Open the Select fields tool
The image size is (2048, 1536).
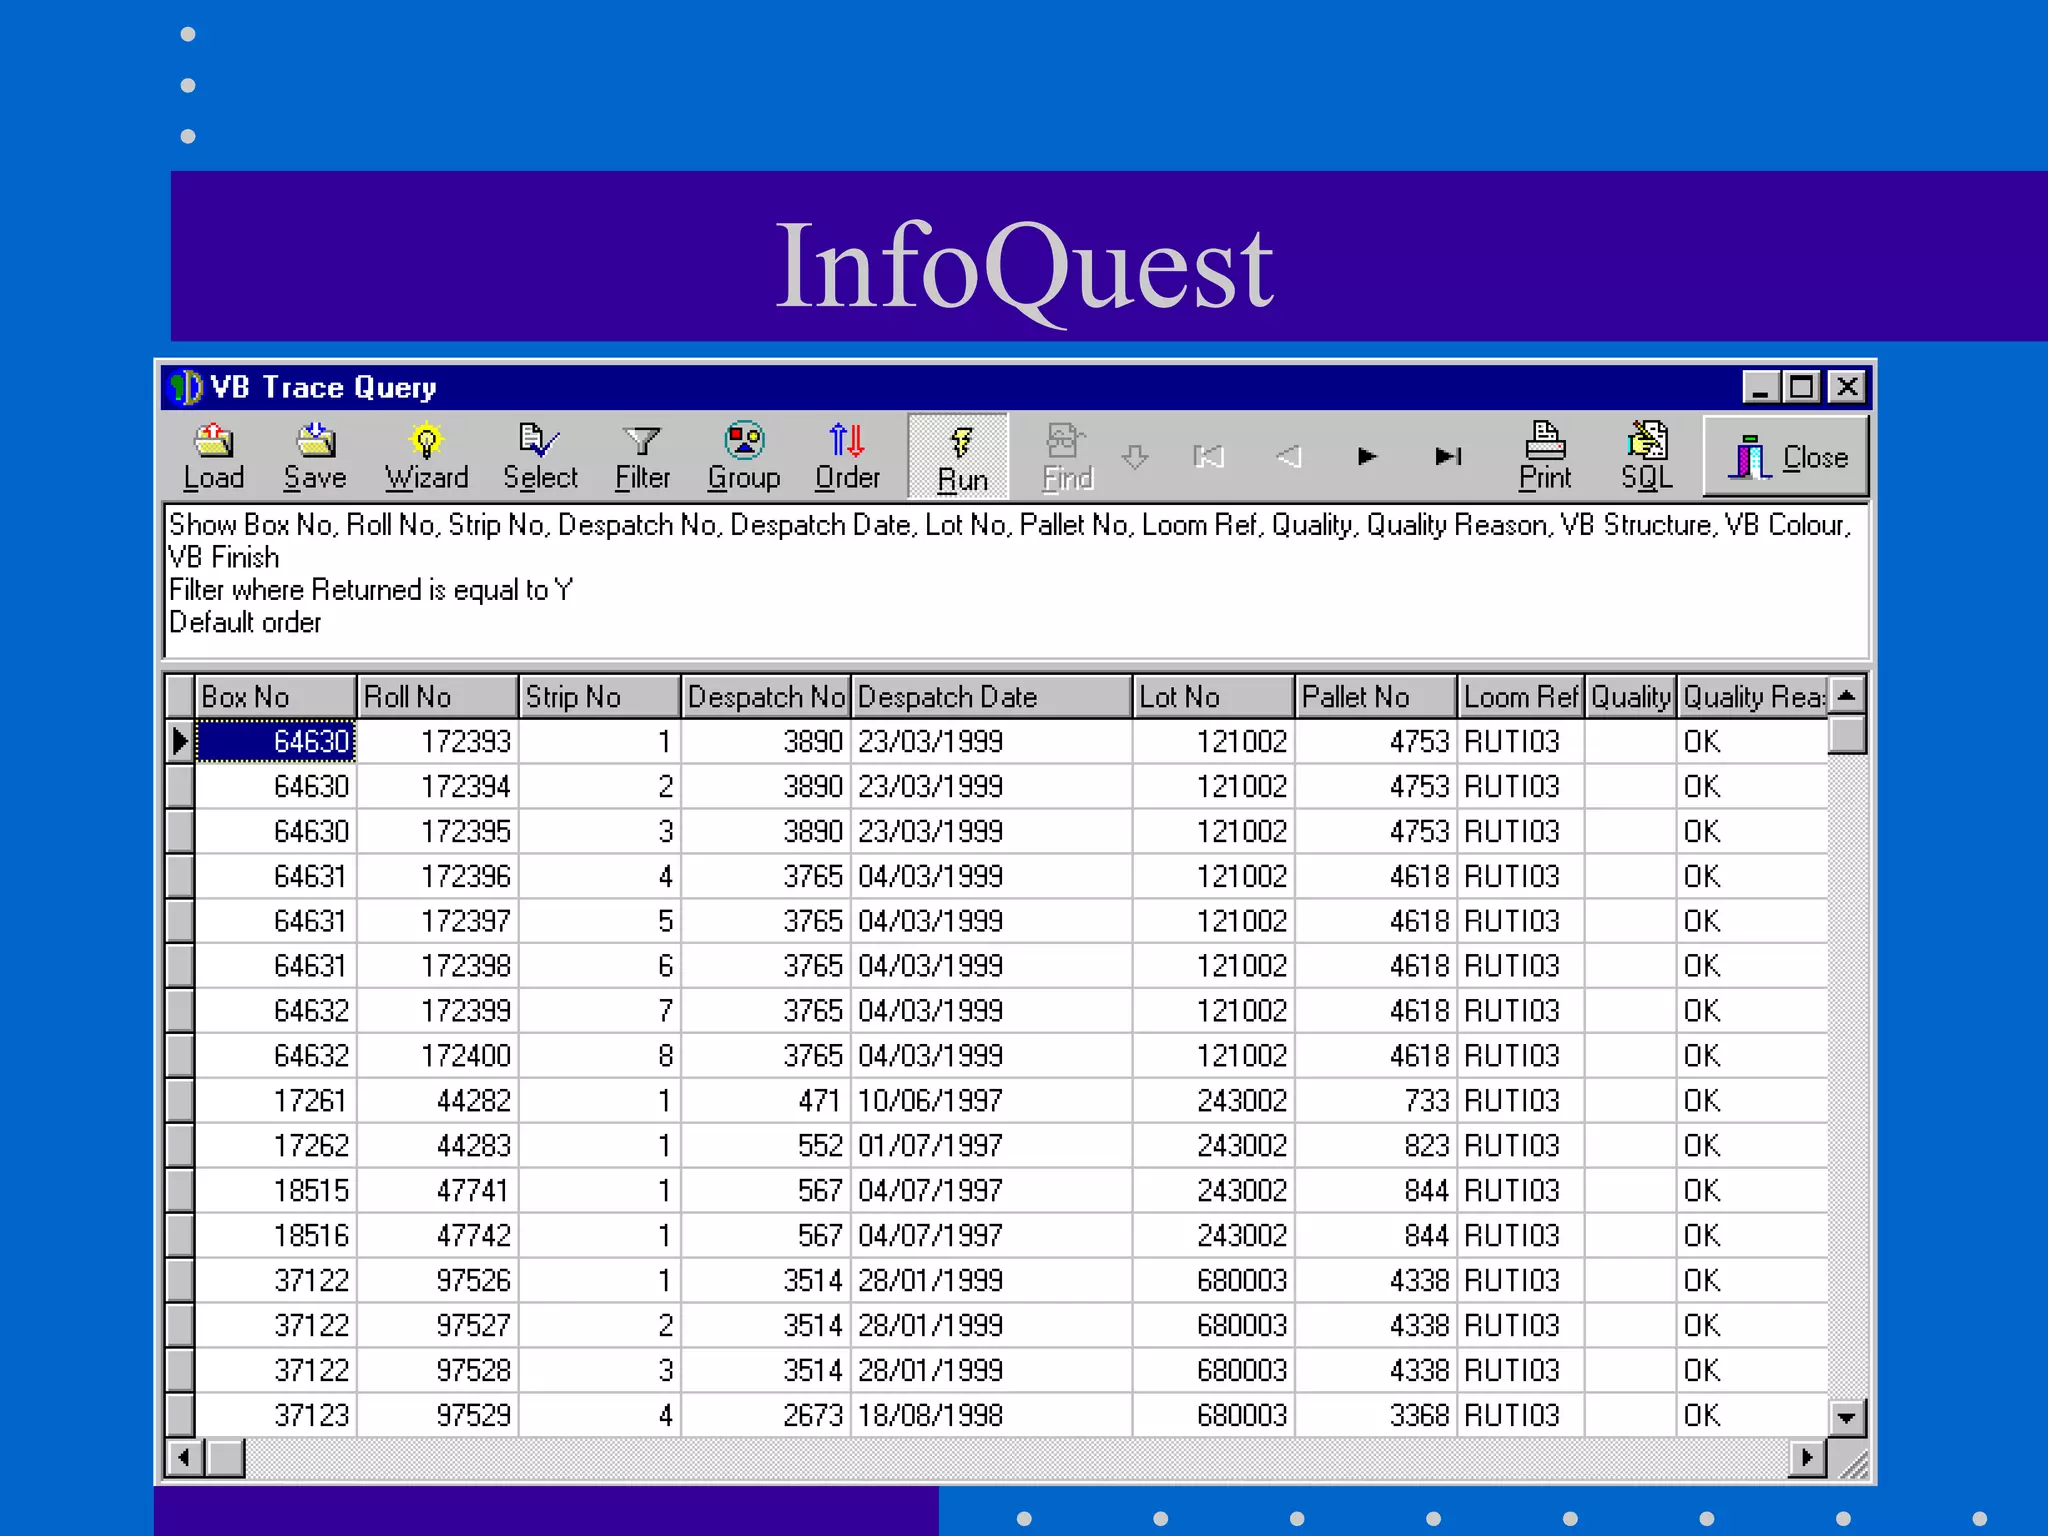[540, 457]
